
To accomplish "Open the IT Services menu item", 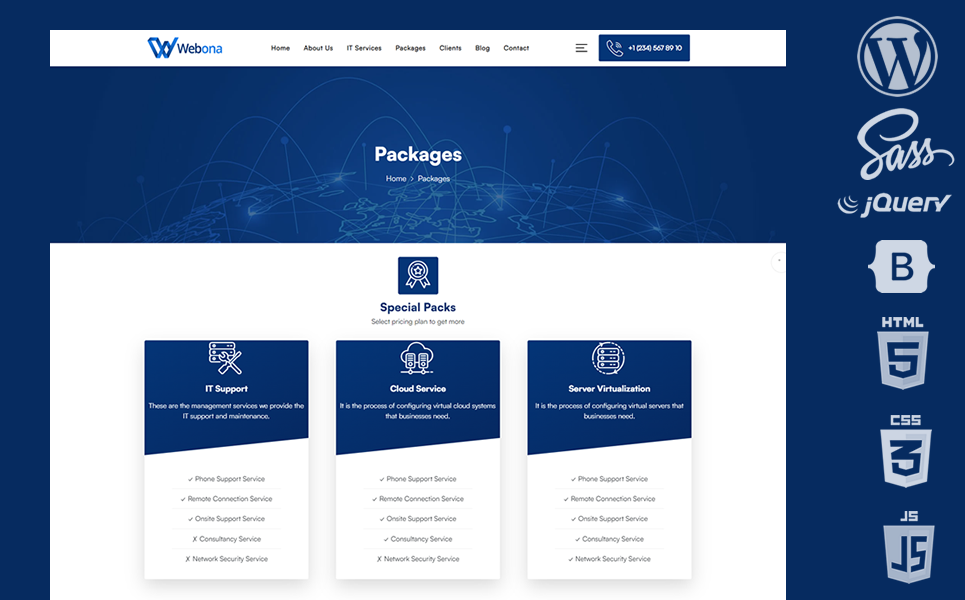I will (364, 48).
